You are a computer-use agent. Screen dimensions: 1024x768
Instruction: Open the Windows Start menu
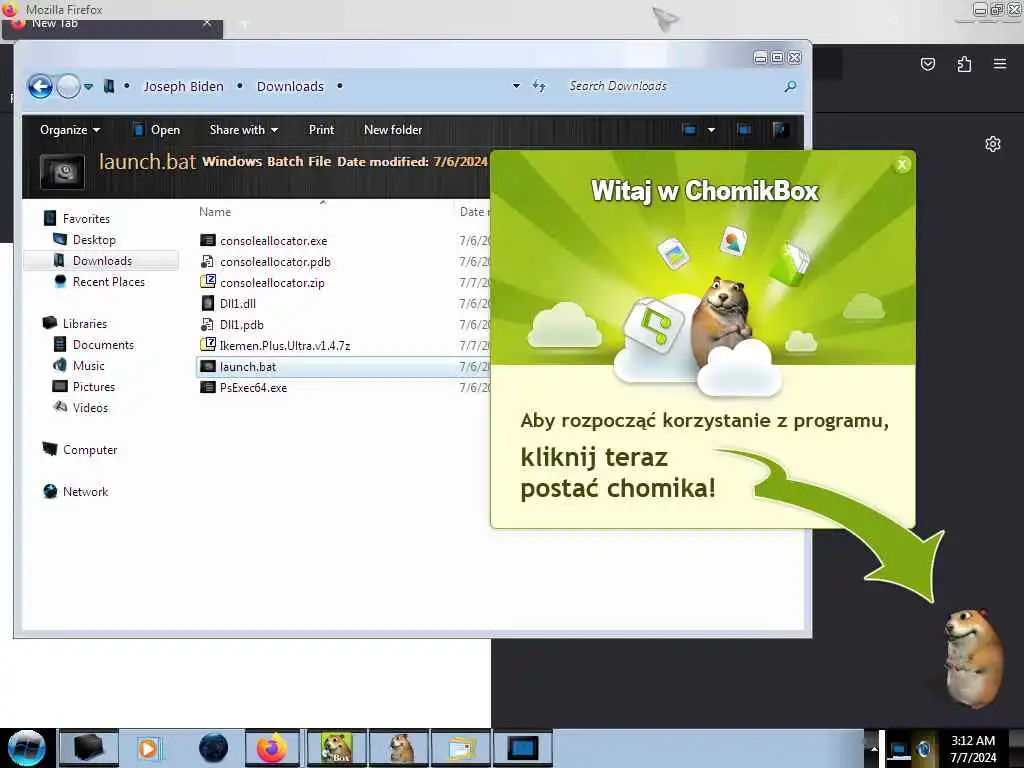27,748
